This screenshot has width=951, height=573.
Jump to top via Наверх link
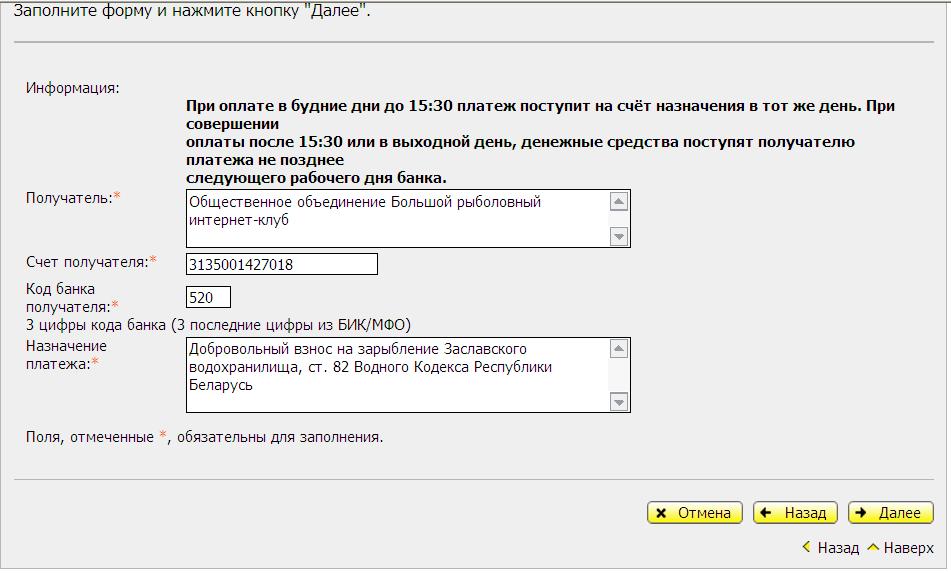908,548
